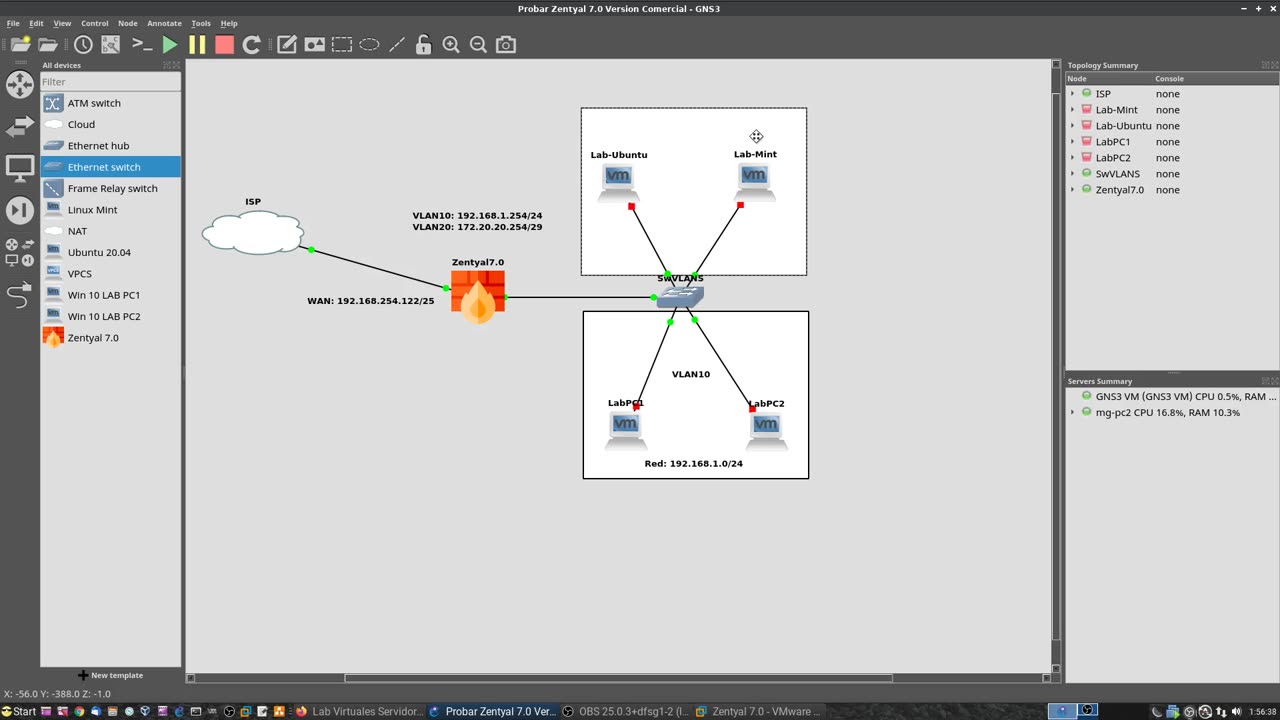Open the Start menu on taskbar

point(19,712)
